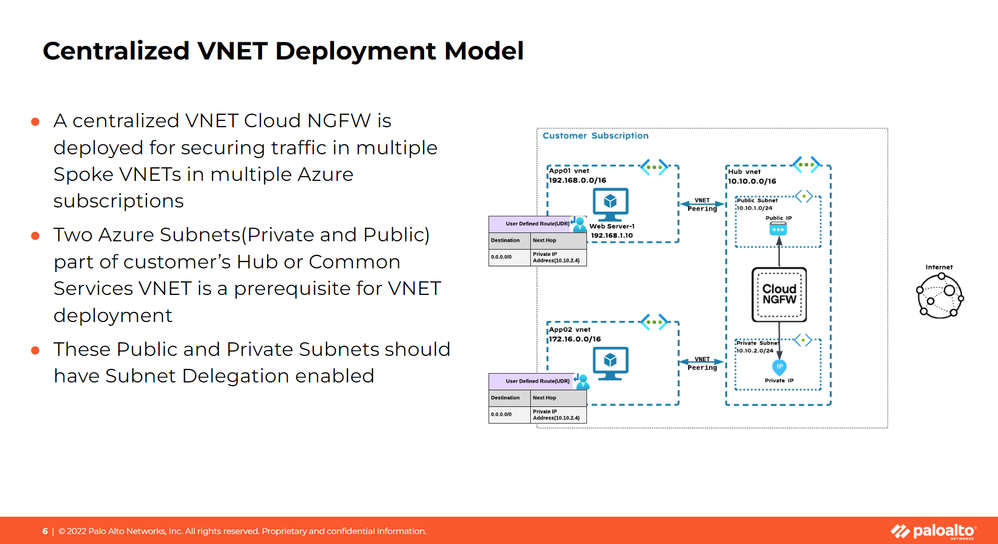The image size is (998, 544).
Task: Click the Internet label
Action: [x=939, y=267]
